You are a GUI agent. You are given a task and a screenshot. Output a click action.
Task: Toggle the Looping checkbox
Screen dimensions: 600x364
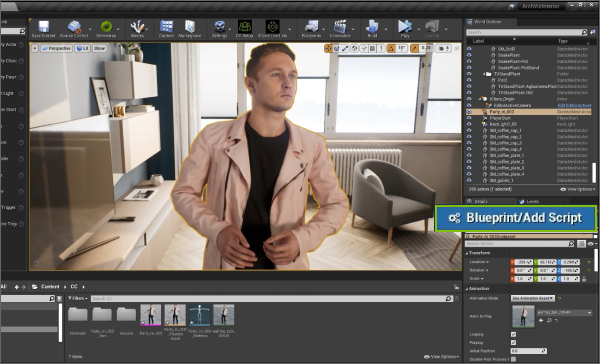(x=513, y=335)
